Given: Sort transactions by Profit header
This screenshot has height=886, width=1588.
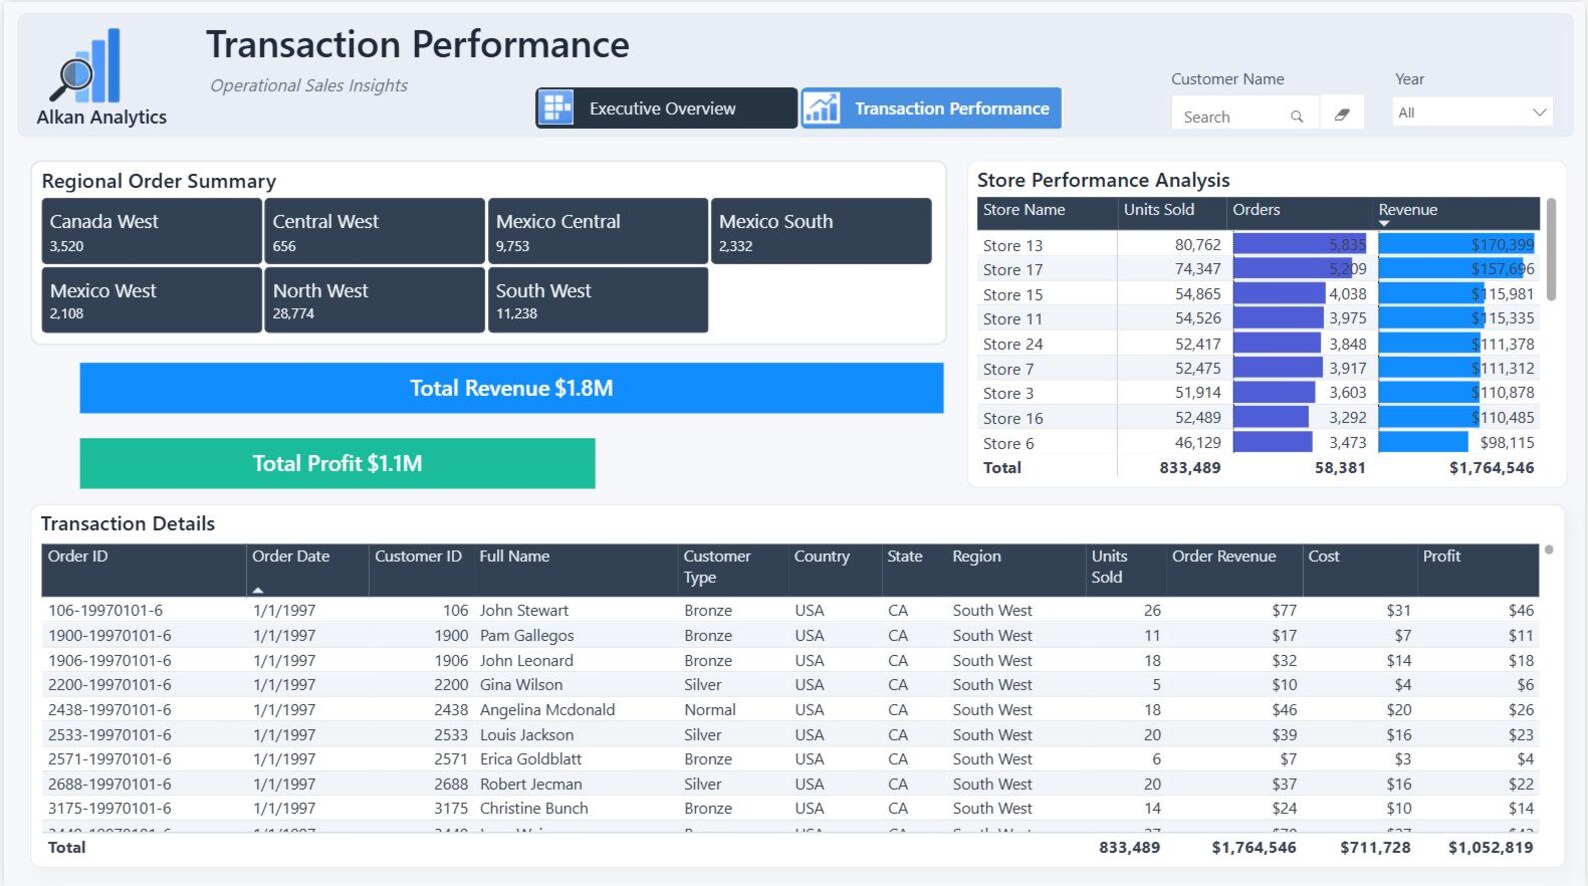Looking at the screenshot, I should point(1478,570).
